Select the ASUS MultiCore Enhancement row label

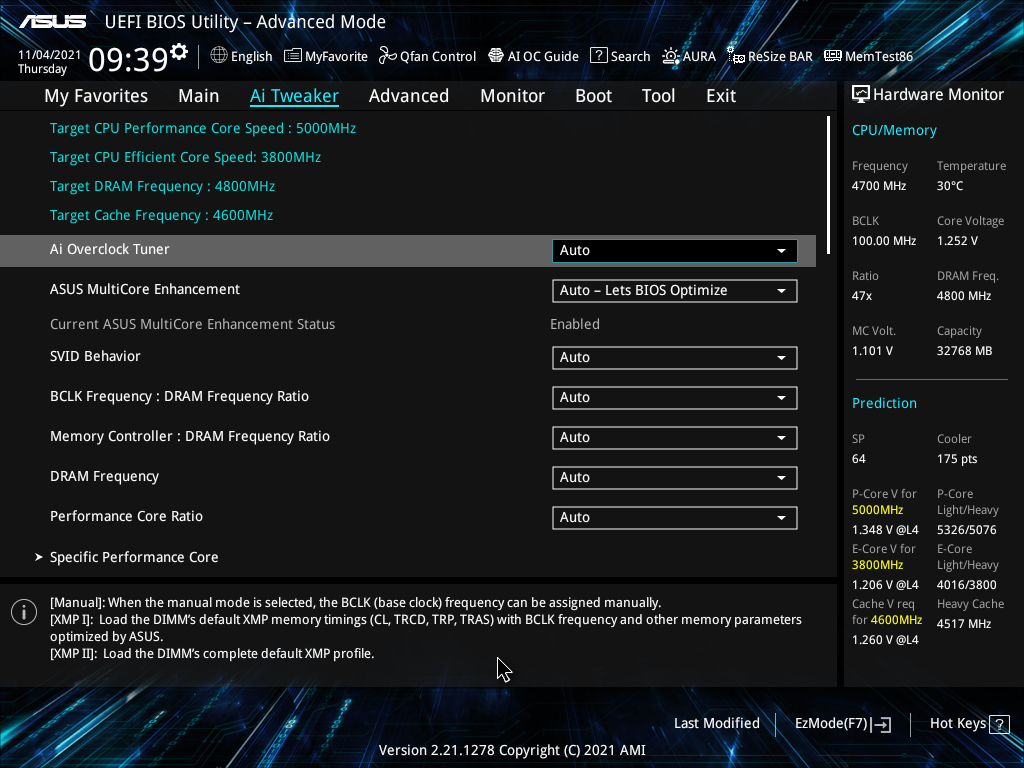(x=145, y=289)
